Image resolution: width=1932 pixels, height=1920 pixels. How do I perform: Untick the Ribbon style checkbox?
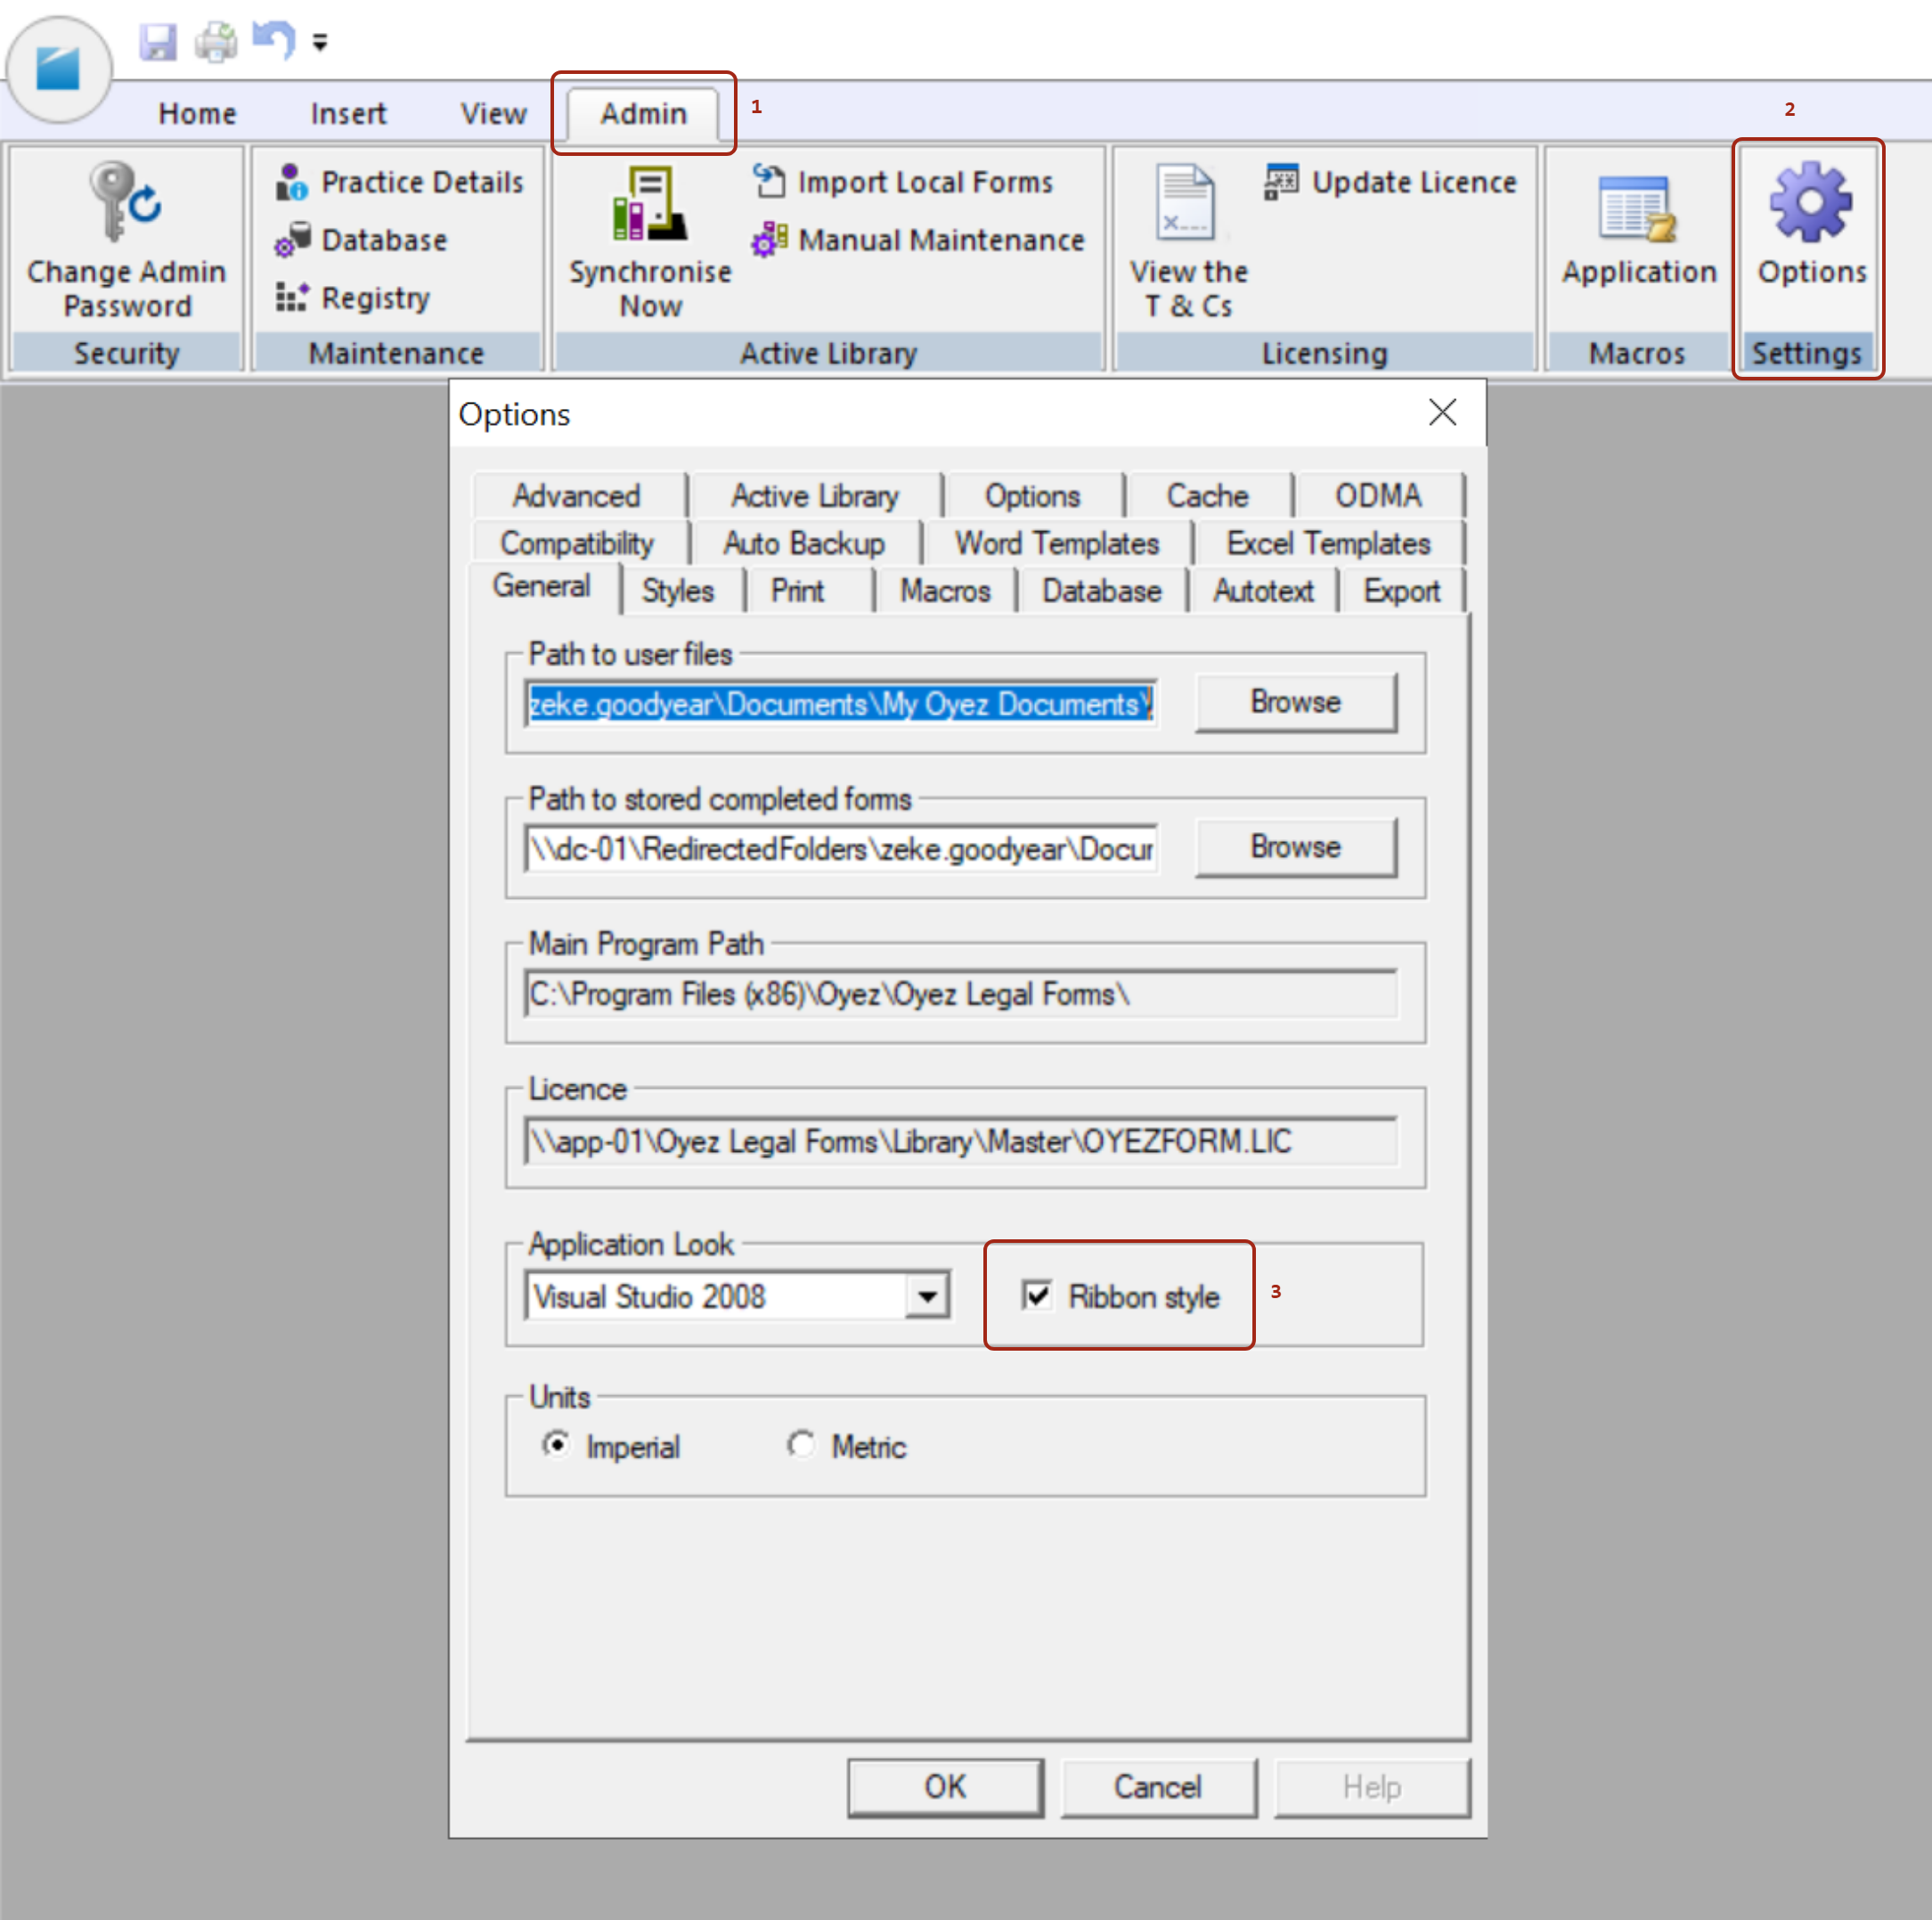tap(1037, 1296)
